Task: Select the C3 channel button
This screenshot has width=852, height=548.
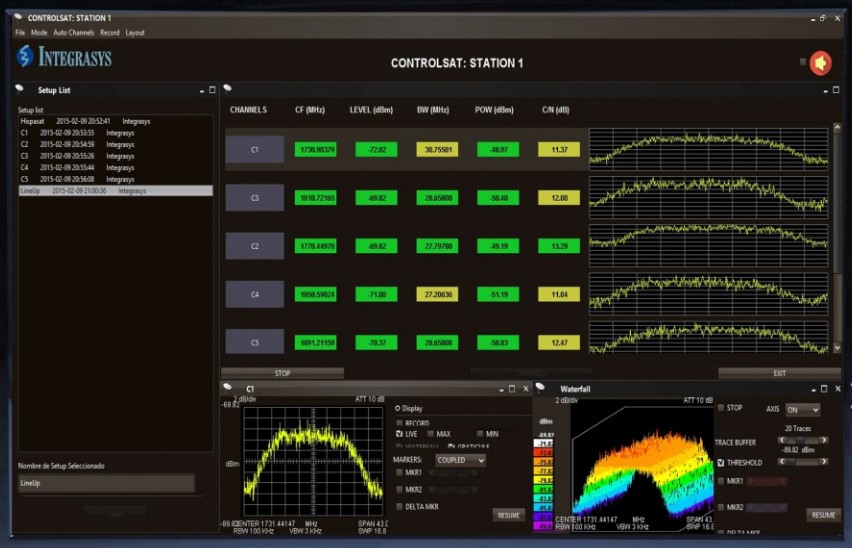Action: coord(255,198)
